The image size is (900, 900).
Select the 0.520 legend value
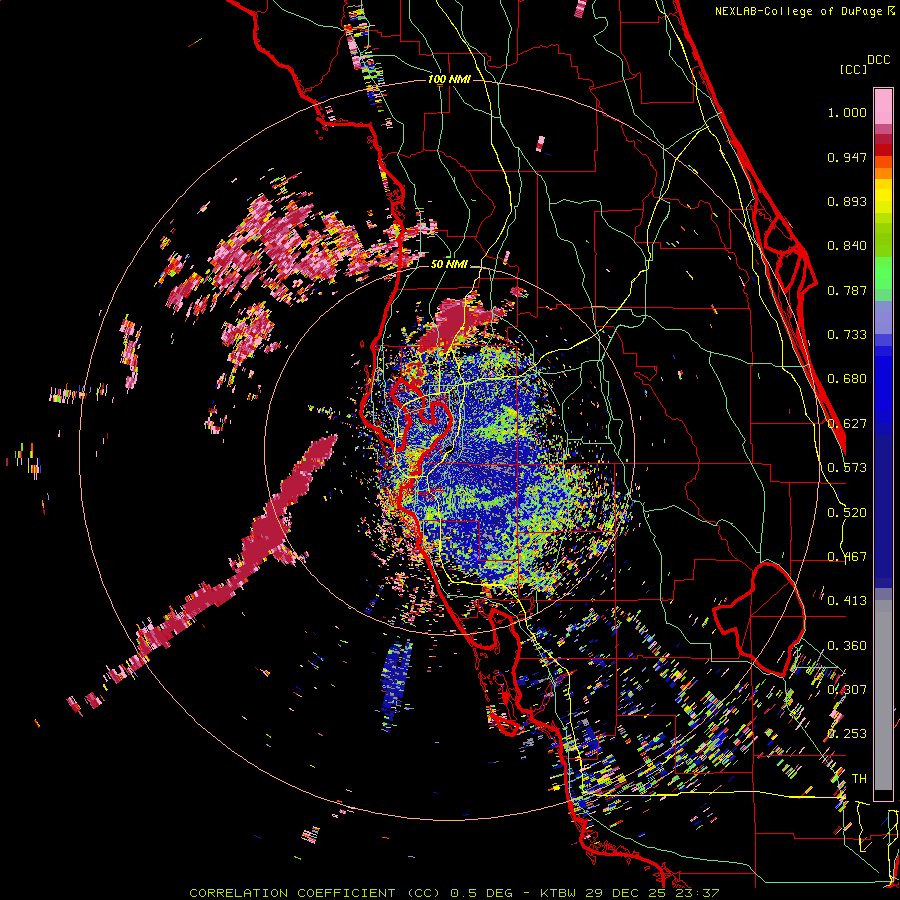[847, 513]
